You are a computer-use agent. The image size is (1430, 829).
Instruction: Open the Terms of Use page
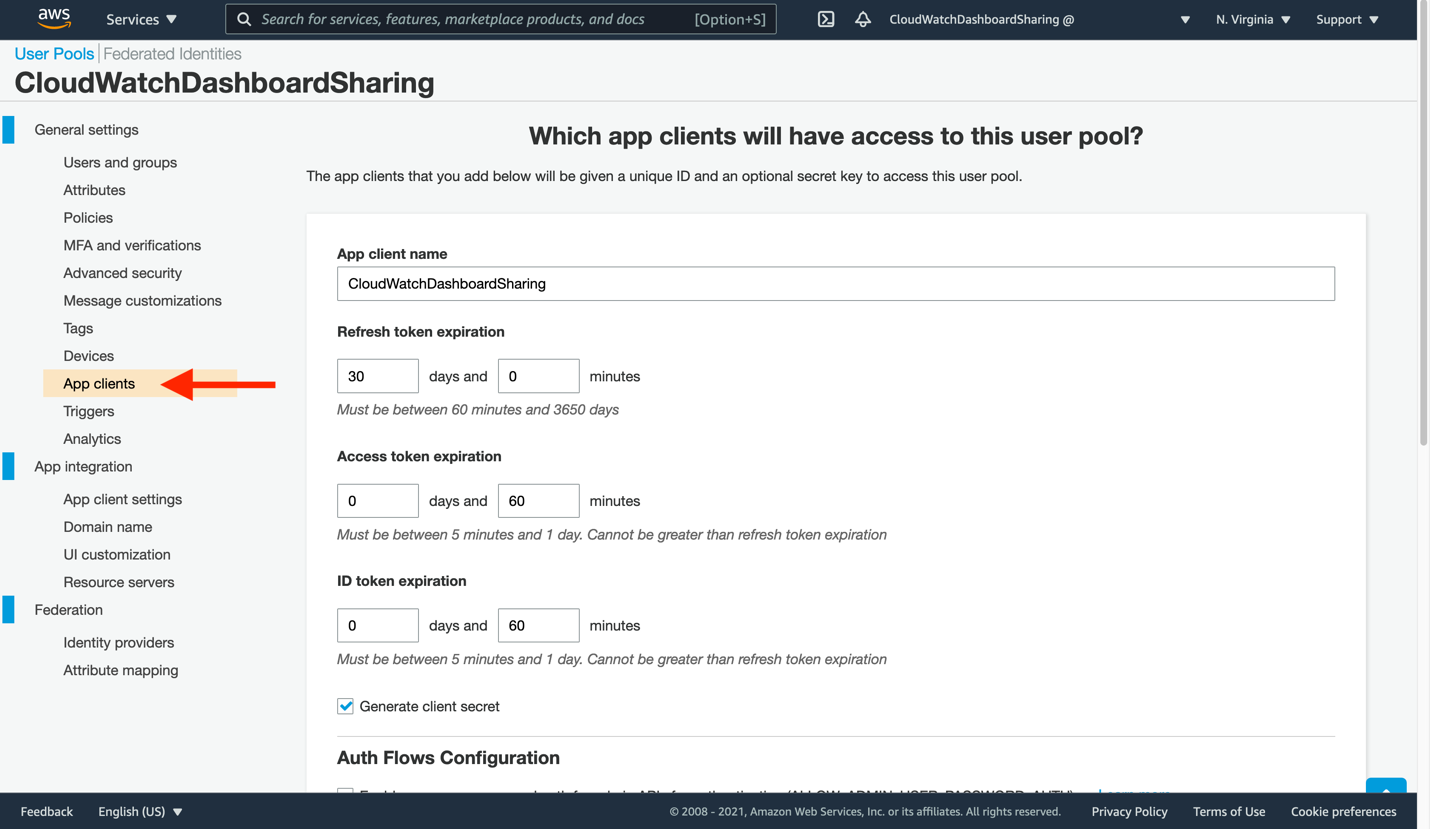tap(1229, 811)
